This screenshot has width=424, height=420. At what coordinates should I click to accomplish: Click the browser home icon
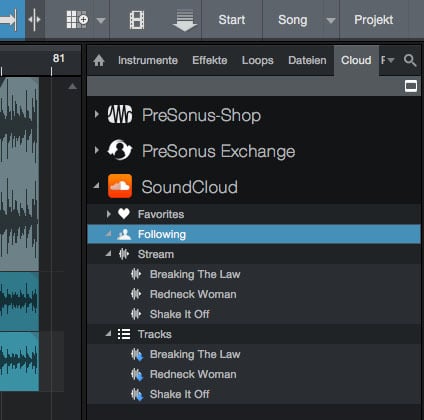coord(99,61)
